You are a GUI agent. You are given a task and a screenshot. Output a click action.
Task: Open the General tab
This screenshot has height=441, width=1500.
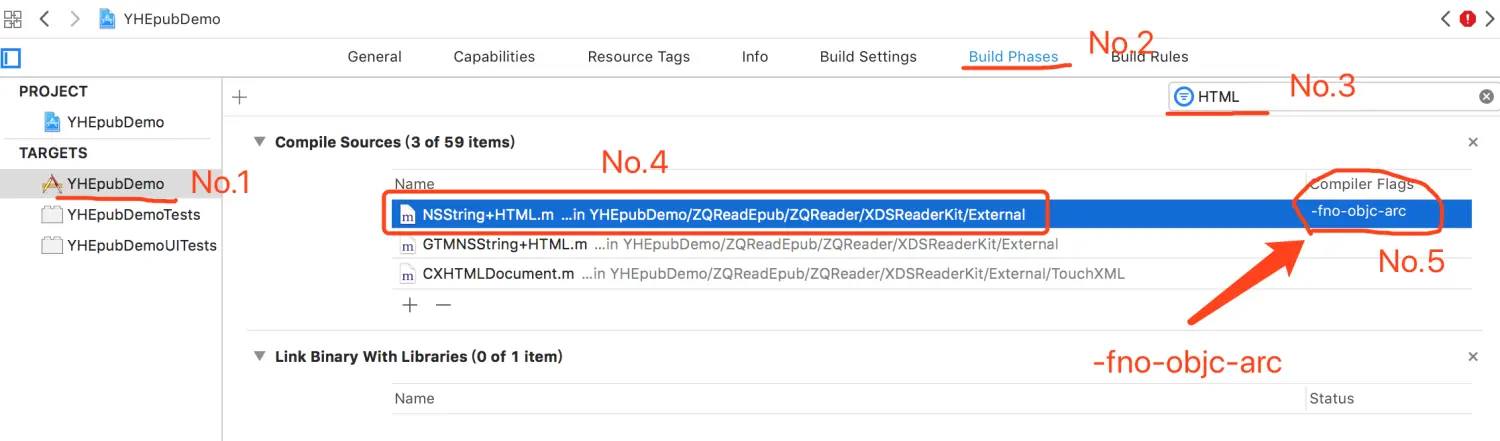tap(375, 56)
